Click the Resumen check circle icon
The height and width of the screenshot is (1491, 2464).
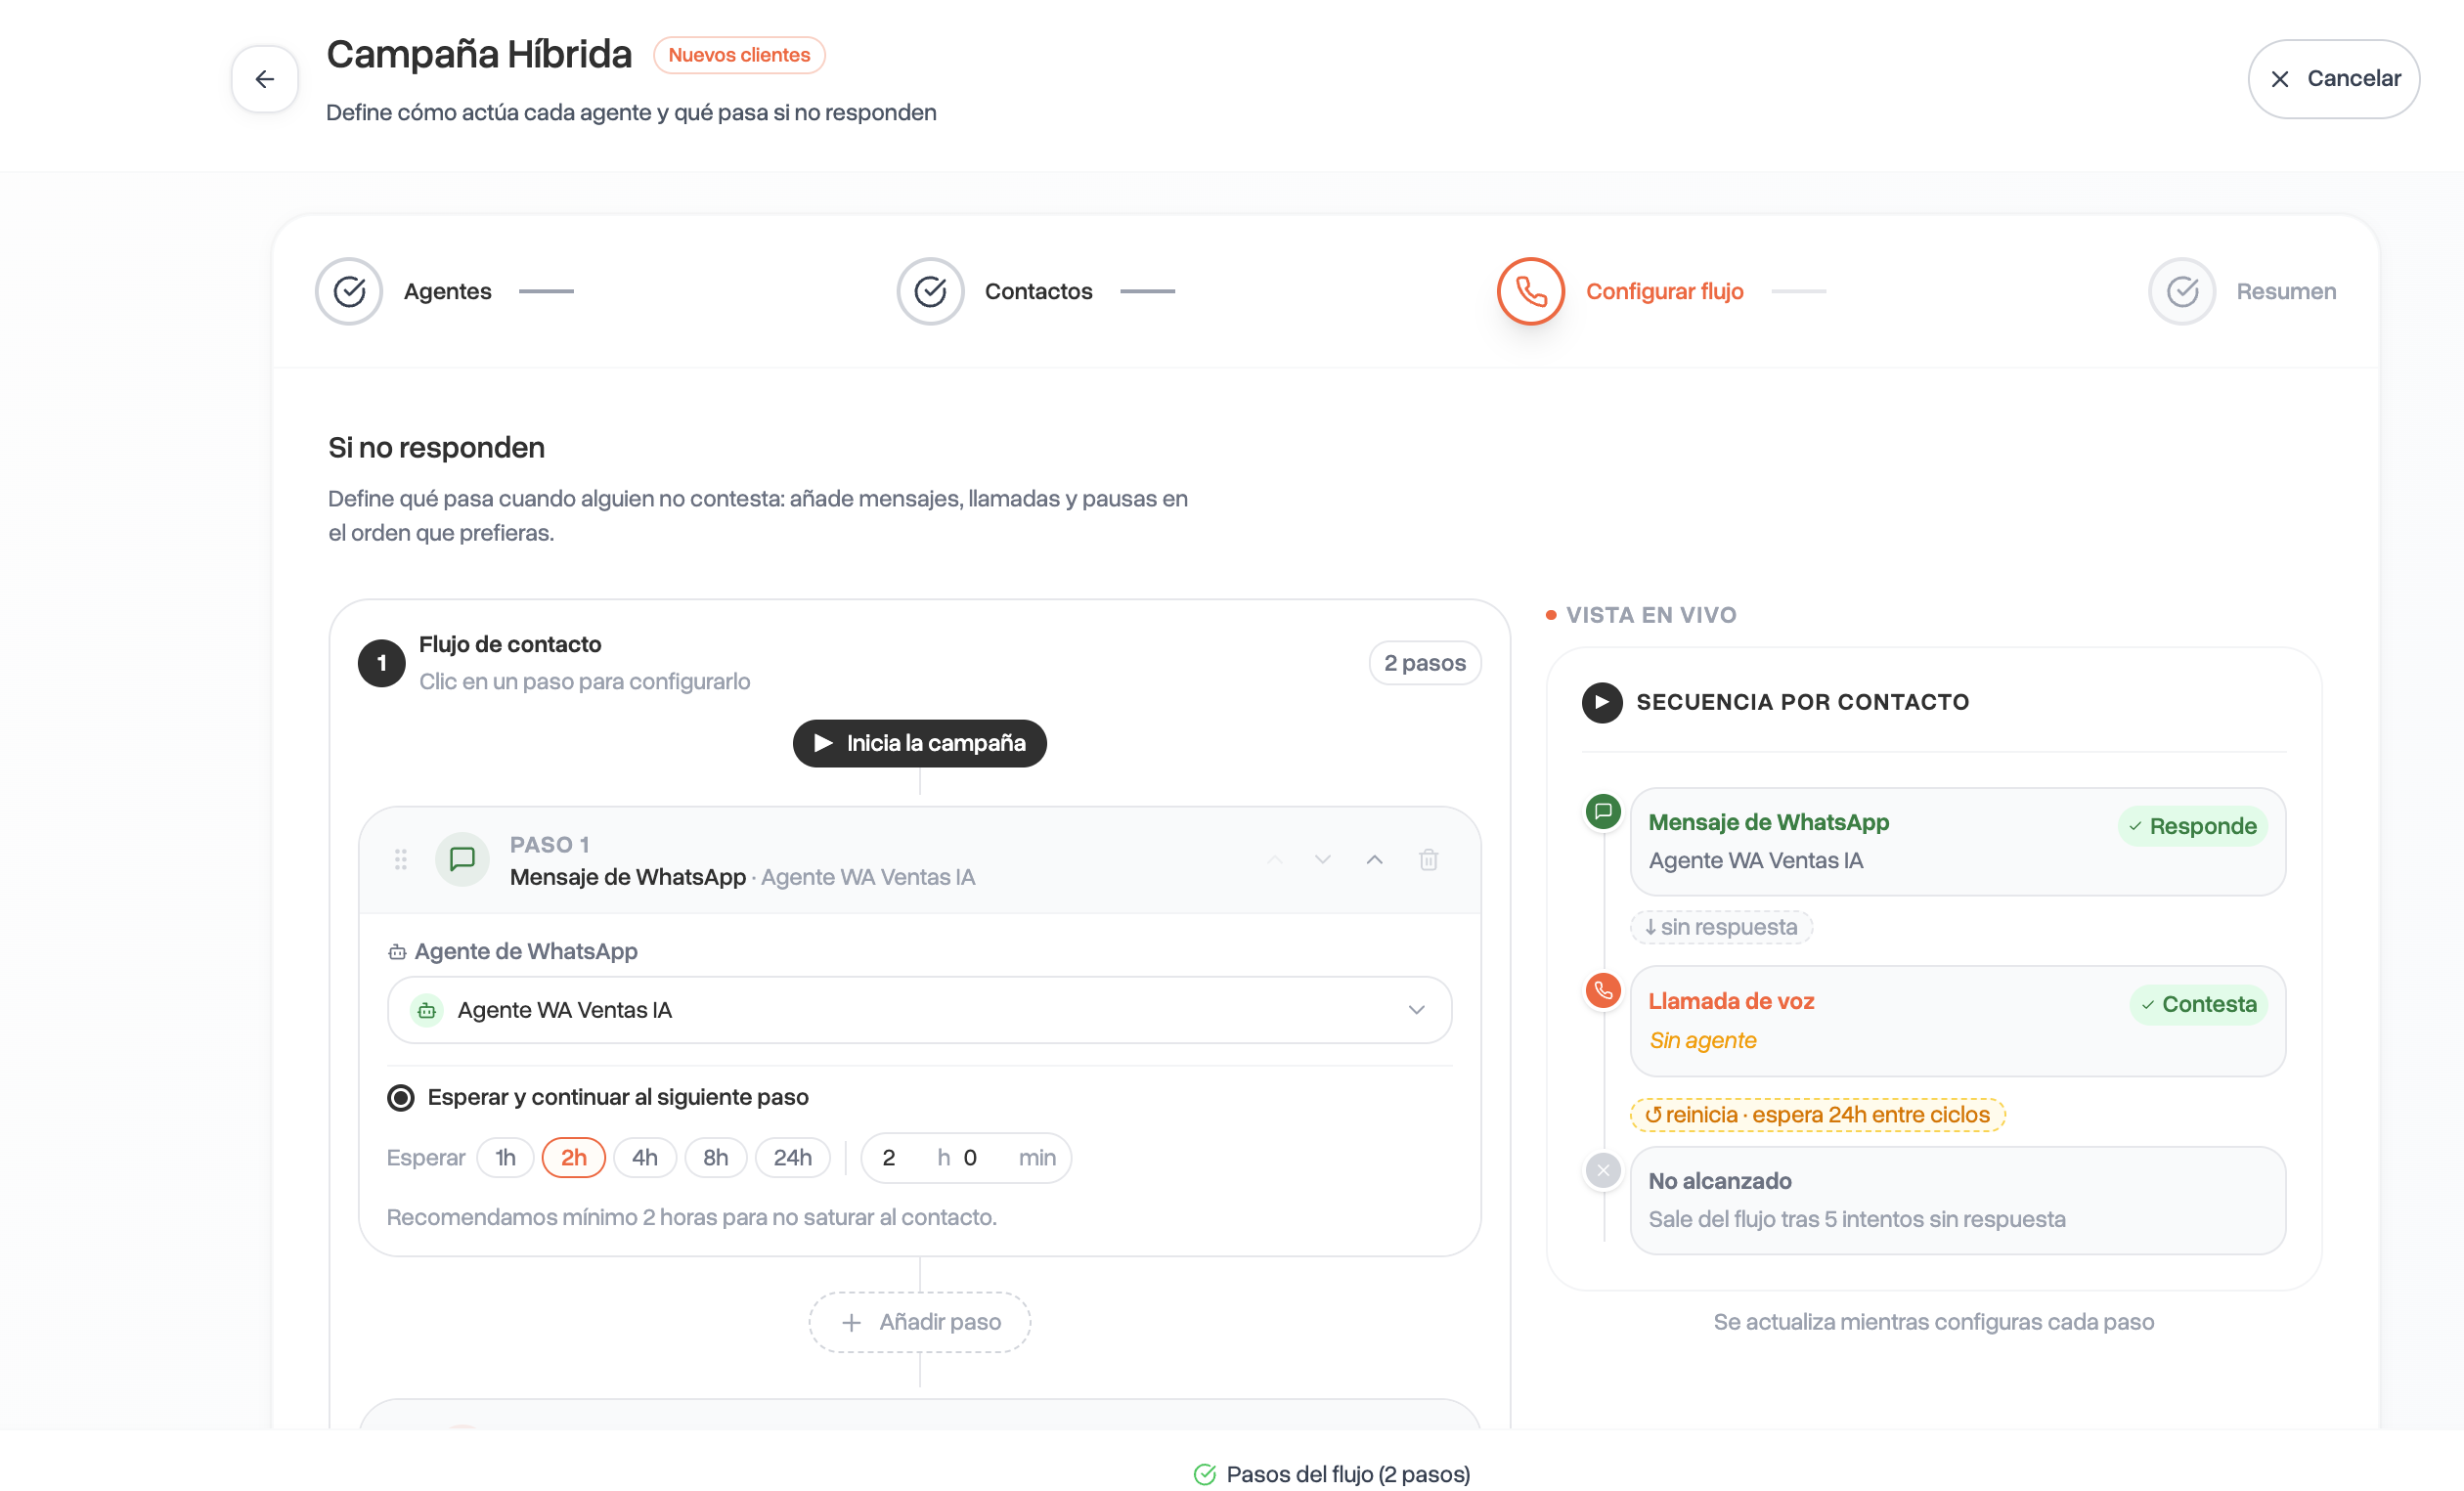point(2182,292)
